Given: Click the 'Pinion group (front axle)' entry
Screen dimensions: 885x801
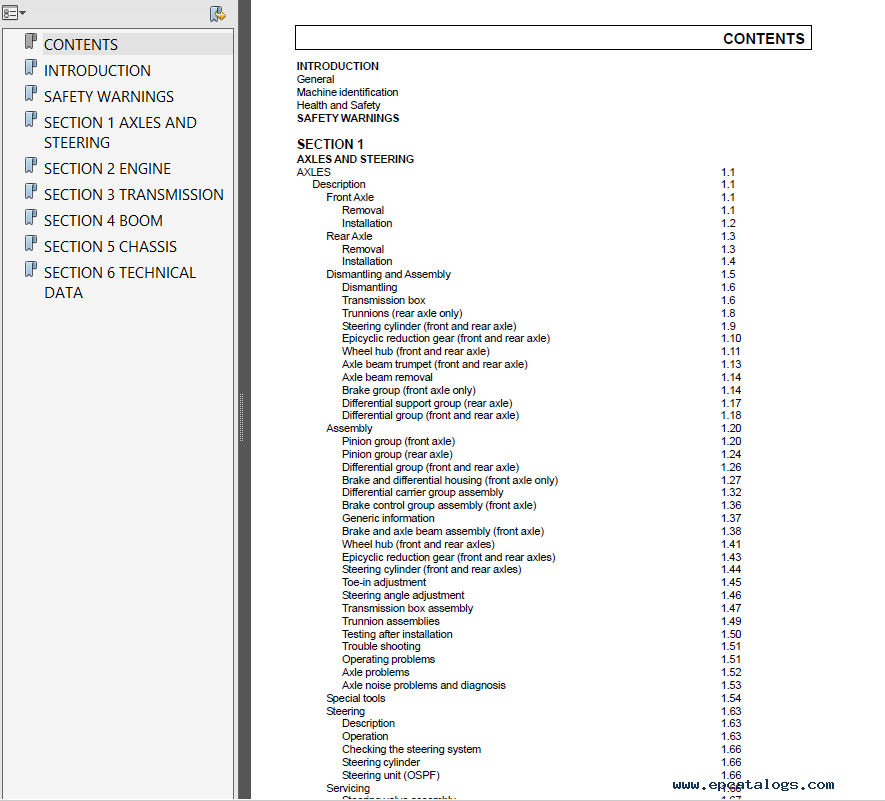Looking at the screenshot, I should click(398, 441).
